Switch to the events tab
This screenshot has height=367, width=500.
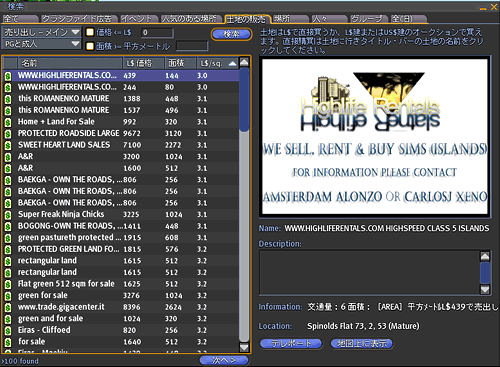tap(138, 19)
